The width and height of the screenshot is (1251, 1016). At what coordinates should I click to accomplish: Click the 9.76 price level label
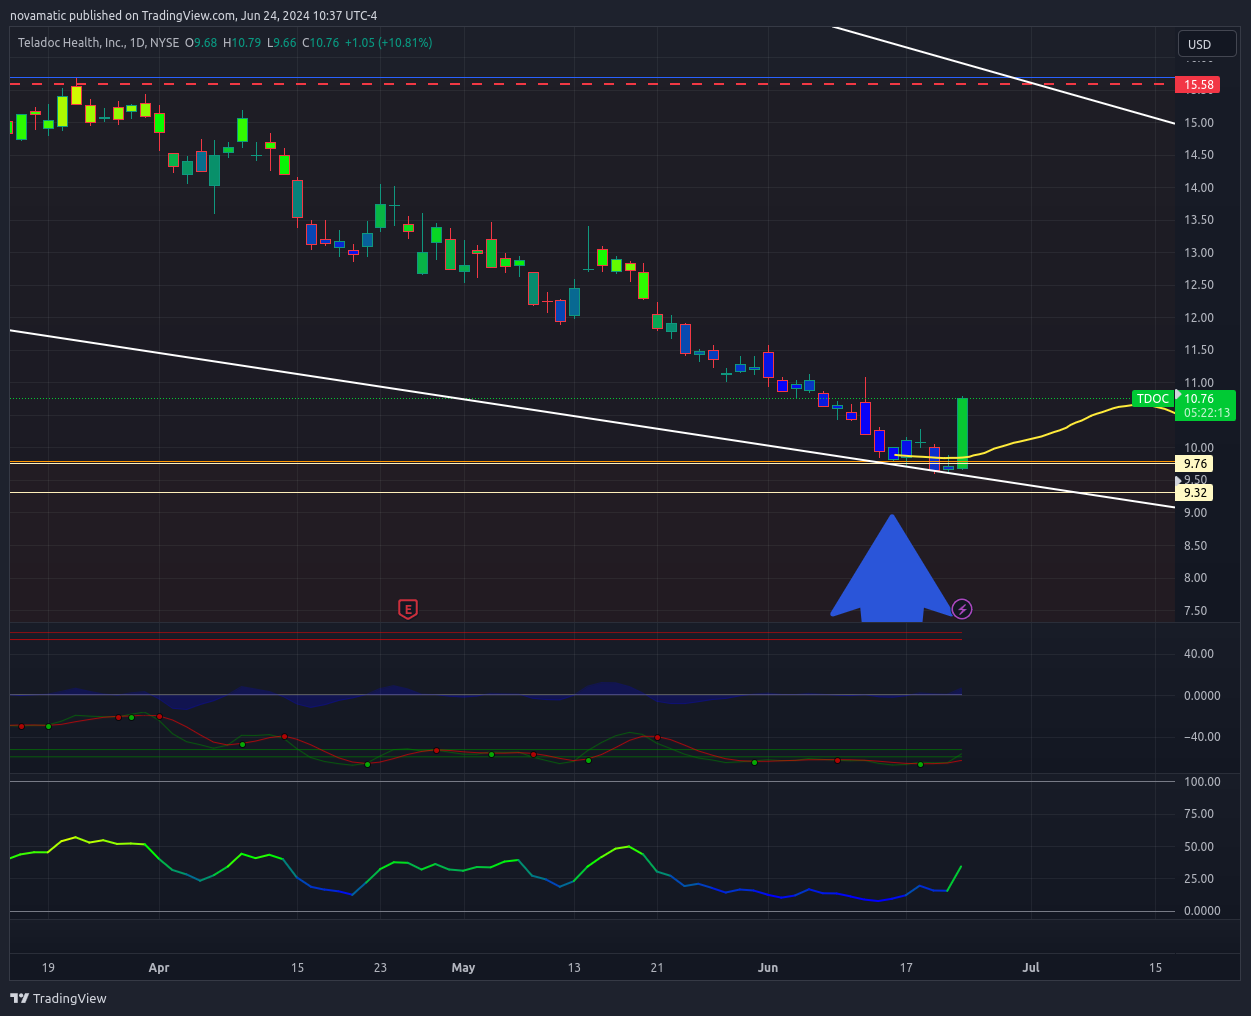[x=1195, y=464]
